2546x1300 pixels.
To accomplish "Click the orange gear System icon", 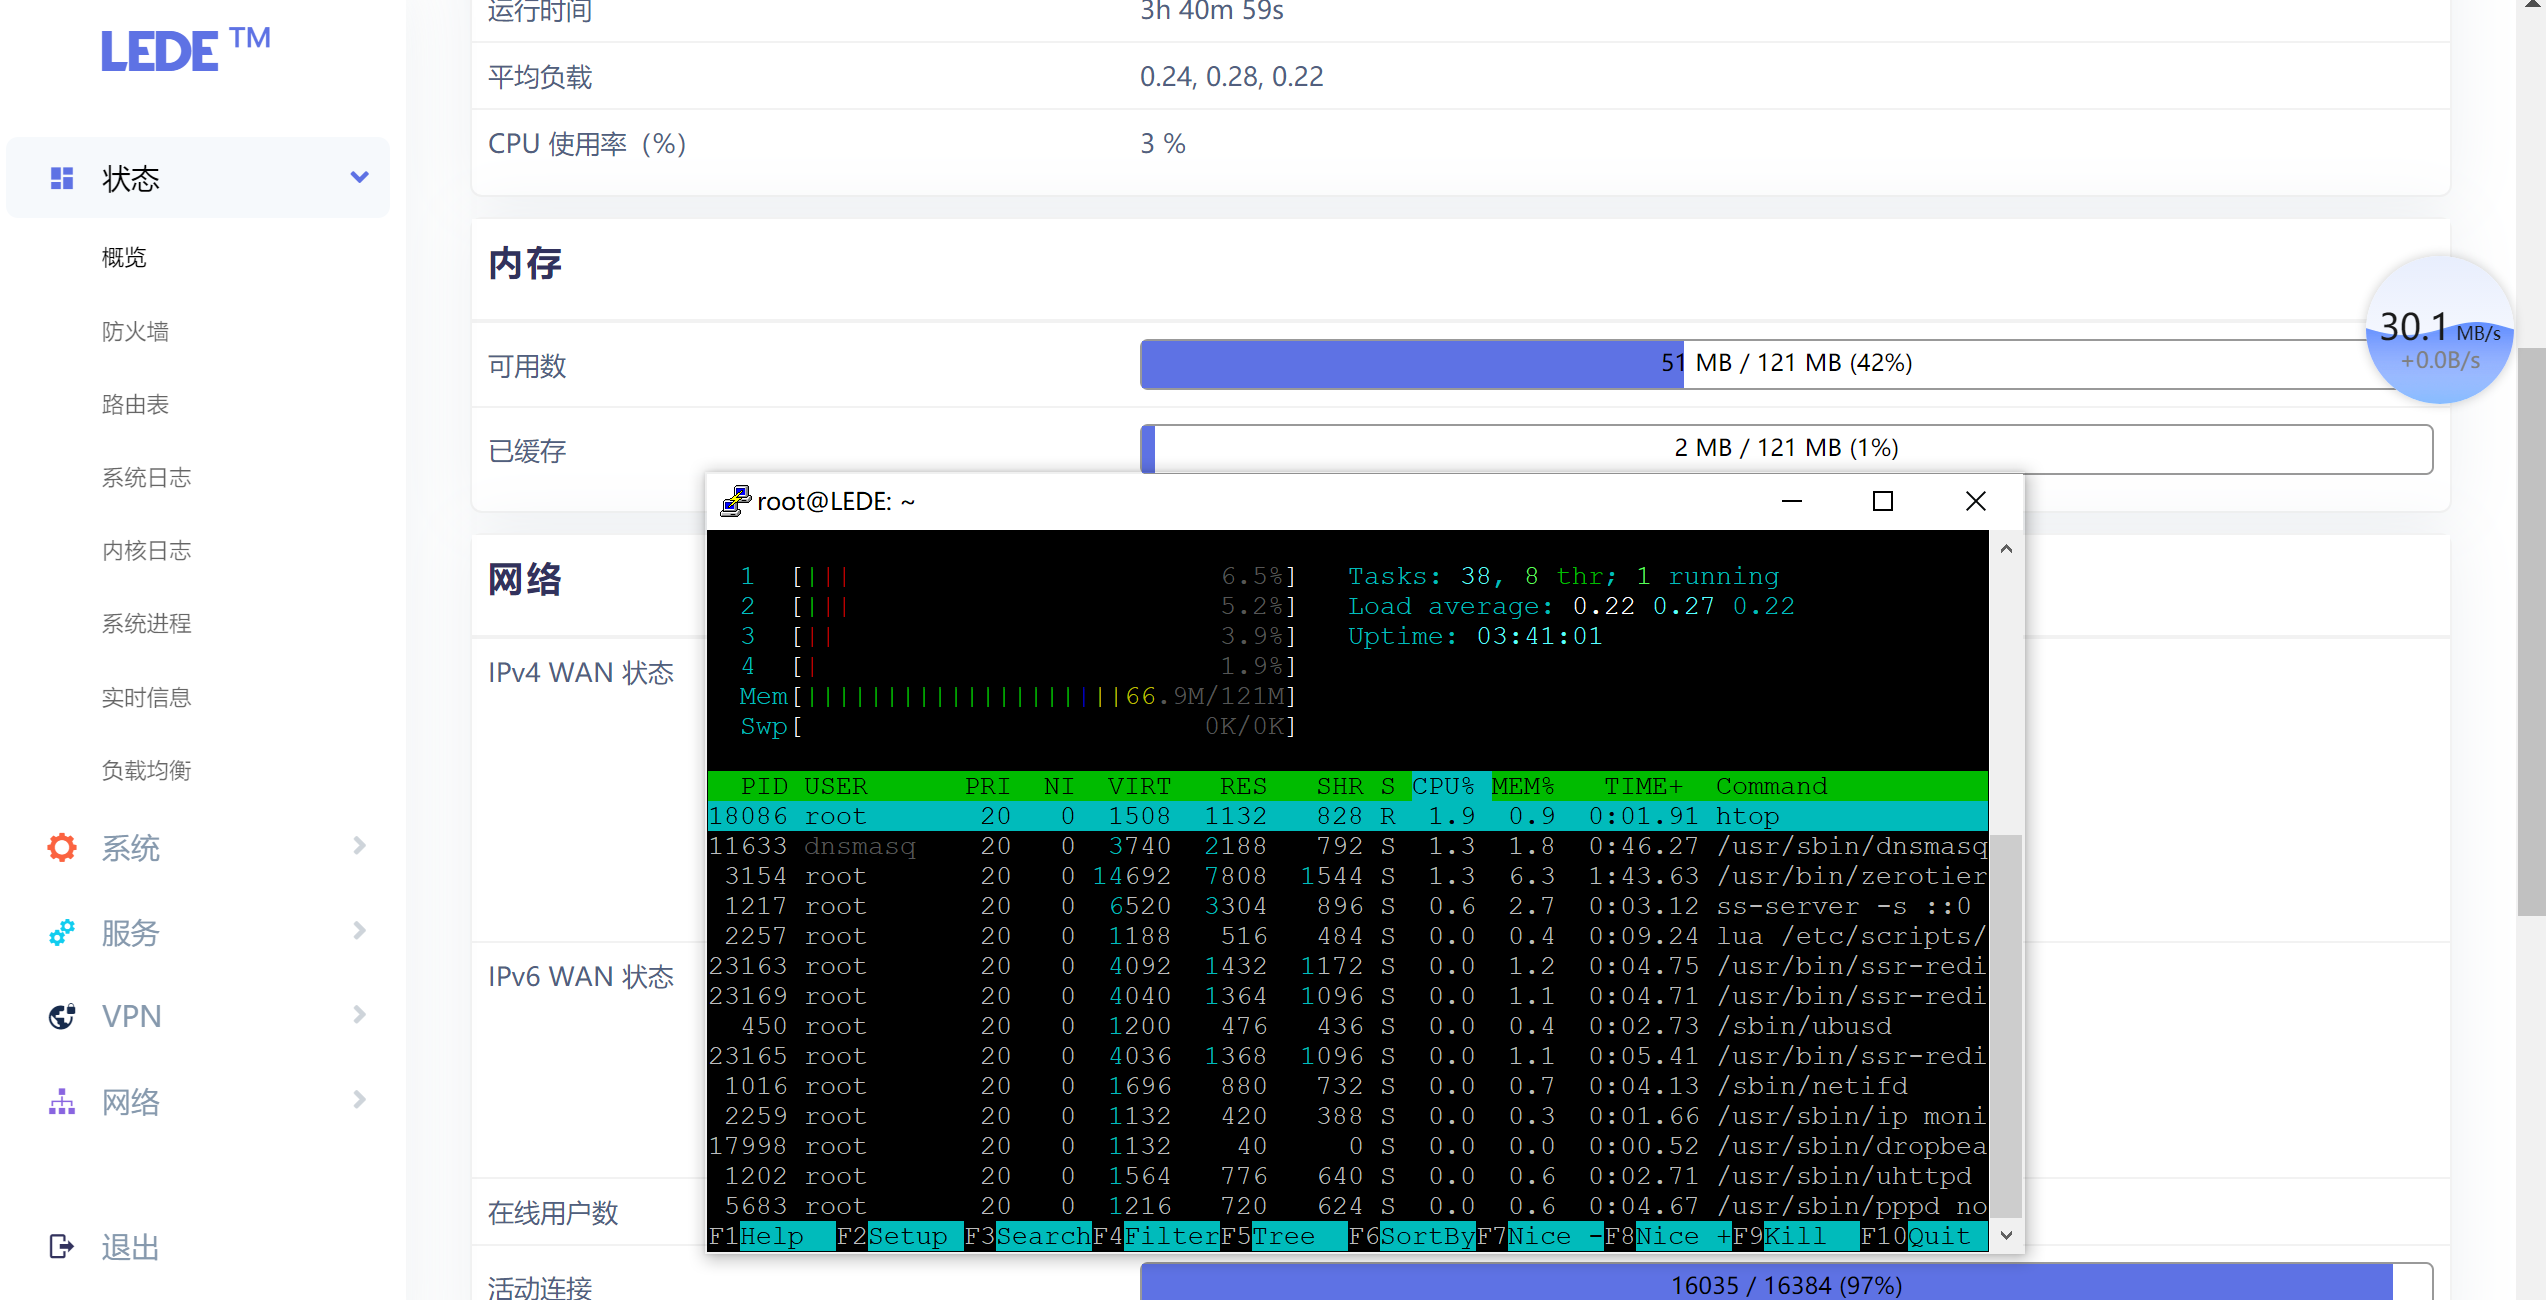I will tap(62, 847).
